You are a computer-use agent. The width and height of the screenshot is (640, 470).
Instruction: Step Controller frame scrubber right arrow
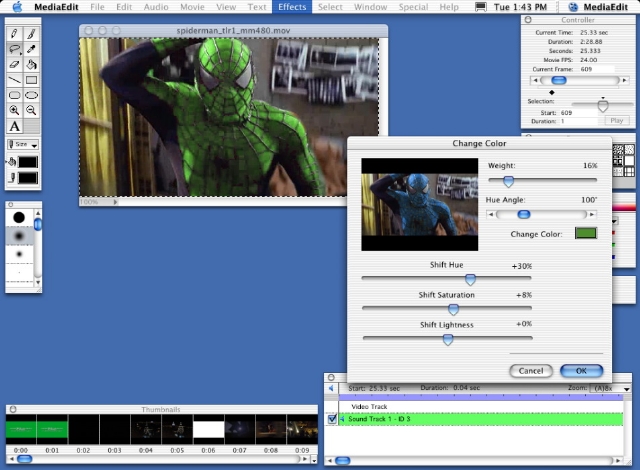624,80
